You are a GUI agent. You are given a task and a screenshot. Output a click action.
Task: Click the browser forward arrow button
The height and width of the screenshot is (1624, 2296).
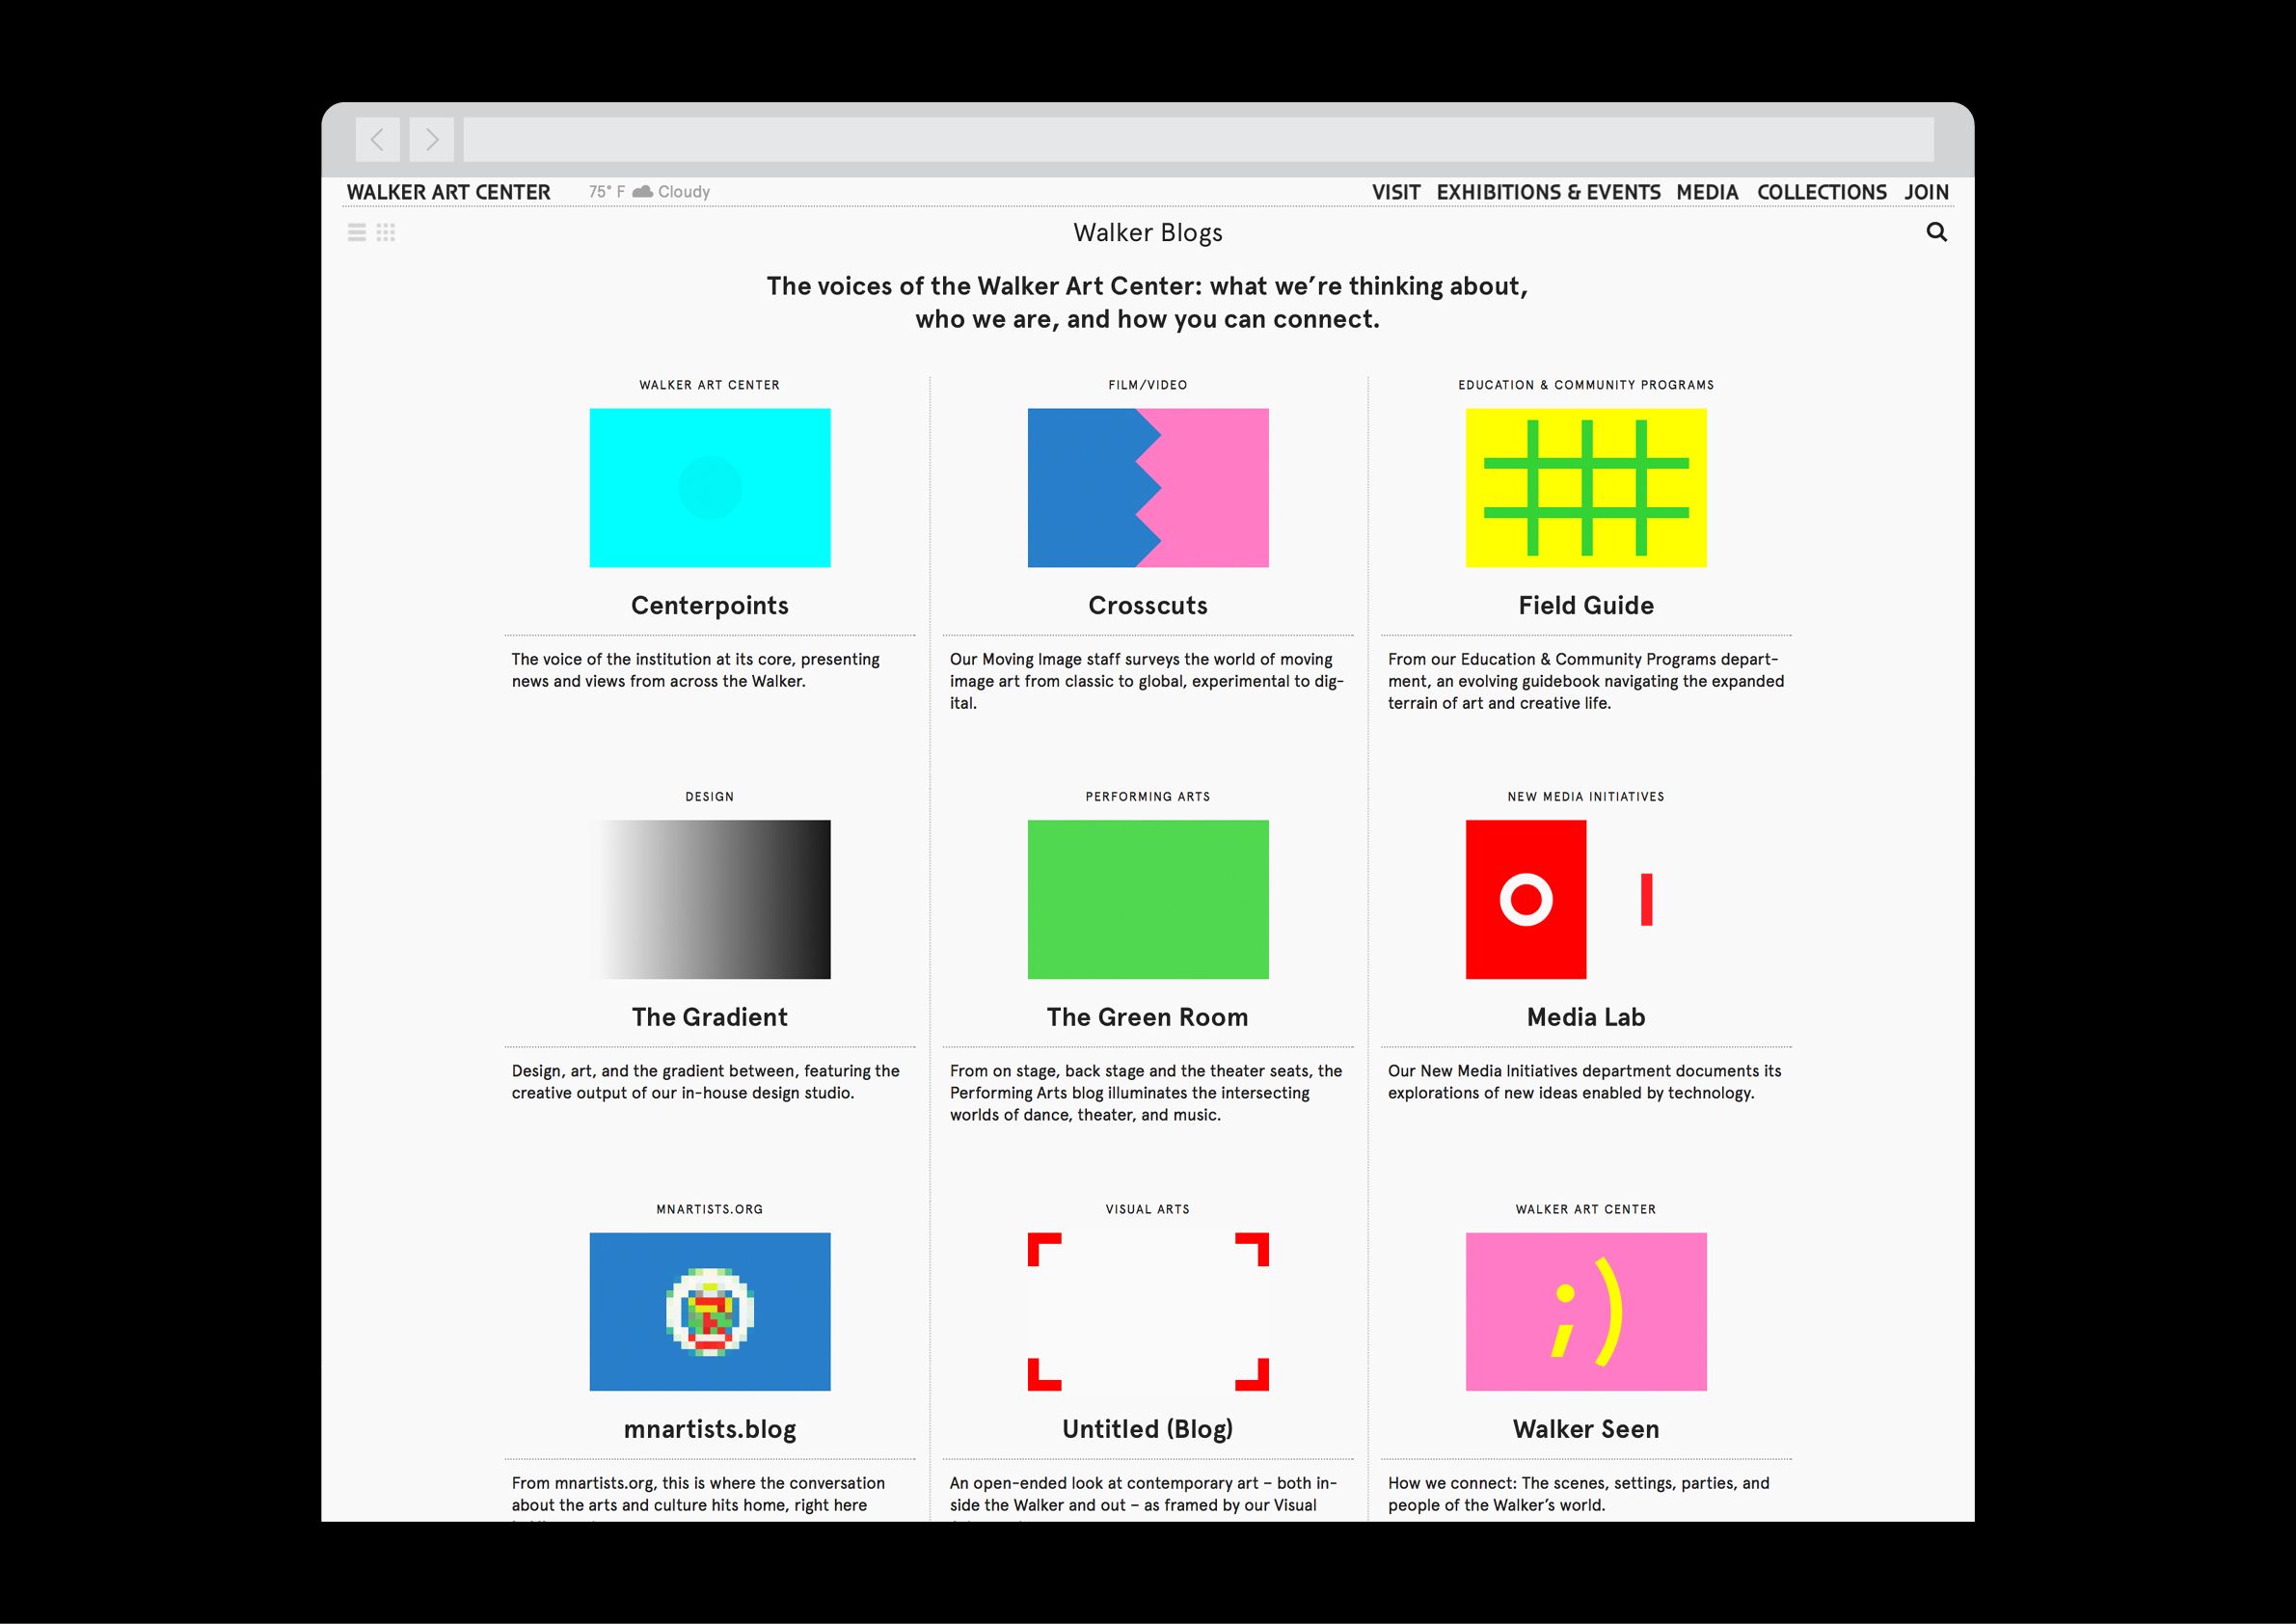click(431, 139)
